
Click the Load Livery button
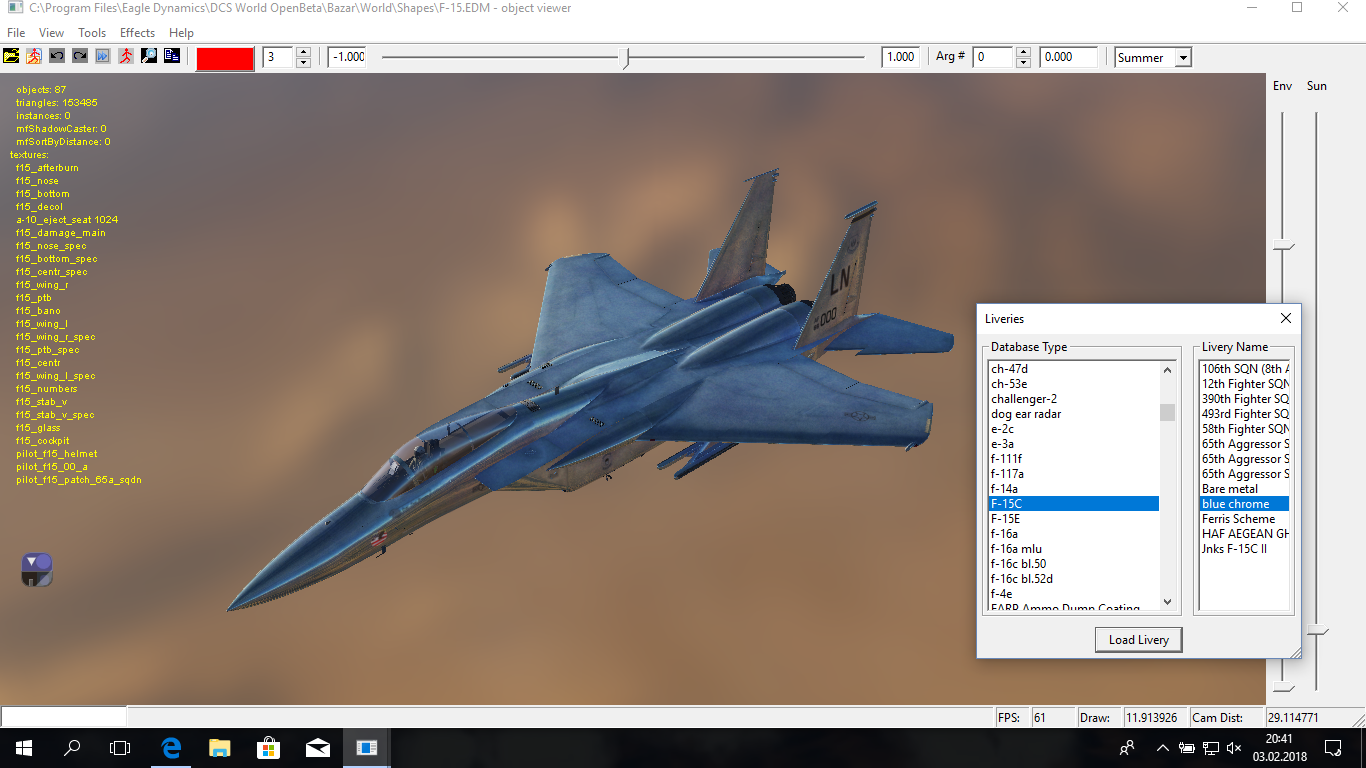pyautogui.click(x=1139, y=640)
